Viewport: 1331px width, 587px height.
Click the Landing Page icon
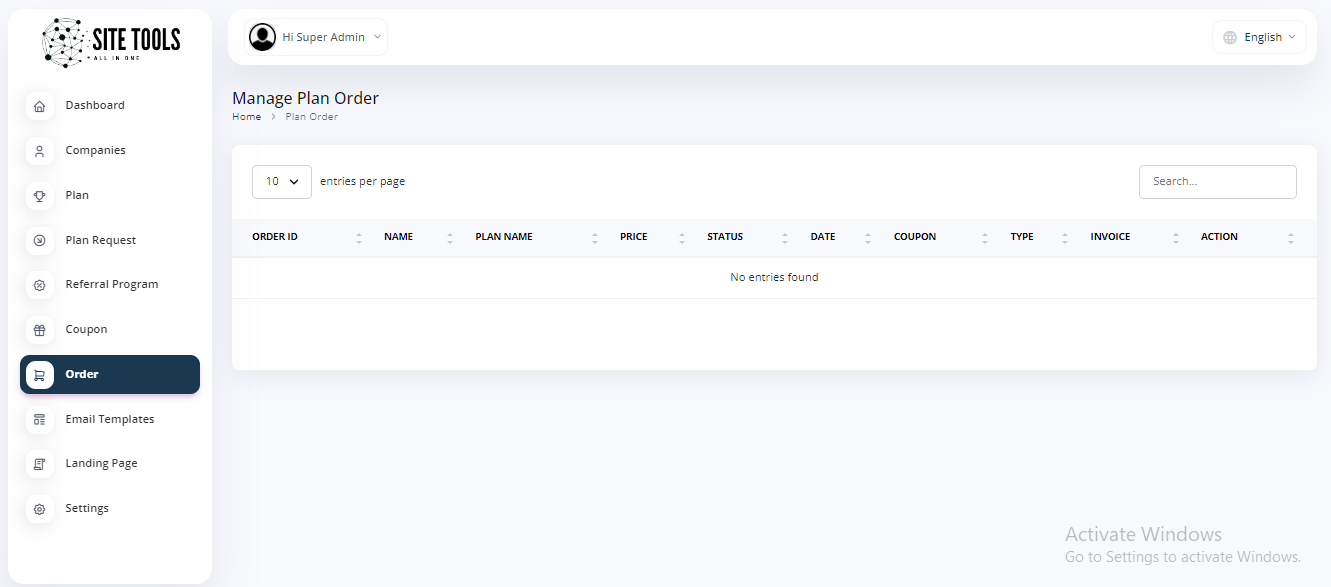click(x=40, y=464)
